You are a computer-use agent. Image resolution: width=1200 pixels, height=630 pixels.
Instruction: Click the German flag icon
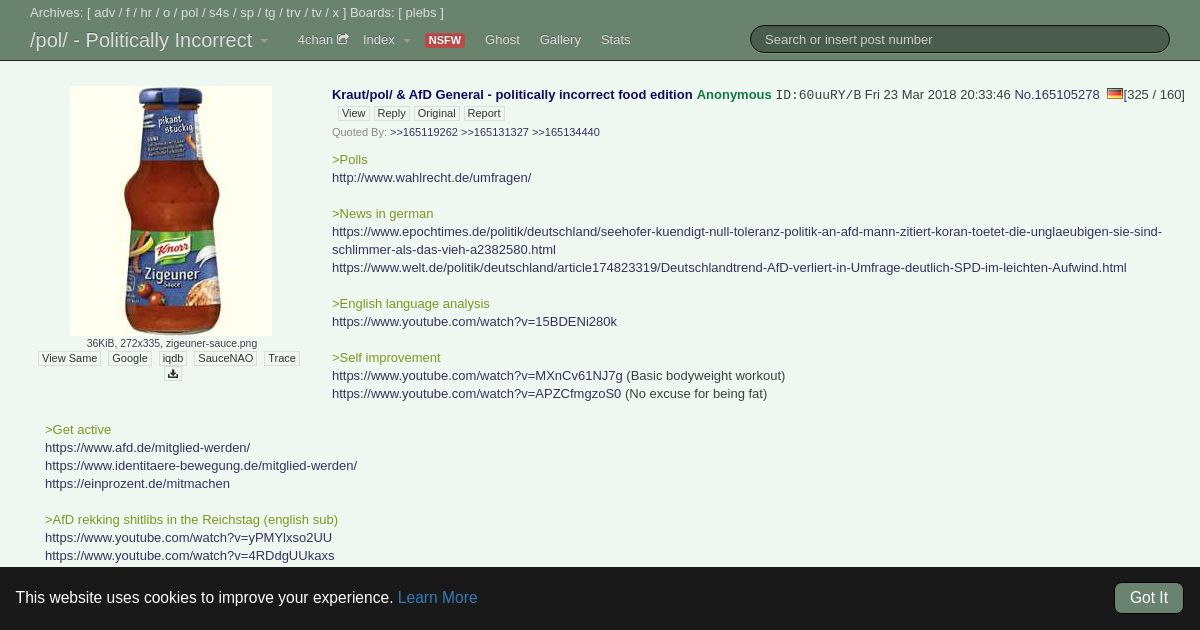pyautogui.click(x=1115, y=94)
